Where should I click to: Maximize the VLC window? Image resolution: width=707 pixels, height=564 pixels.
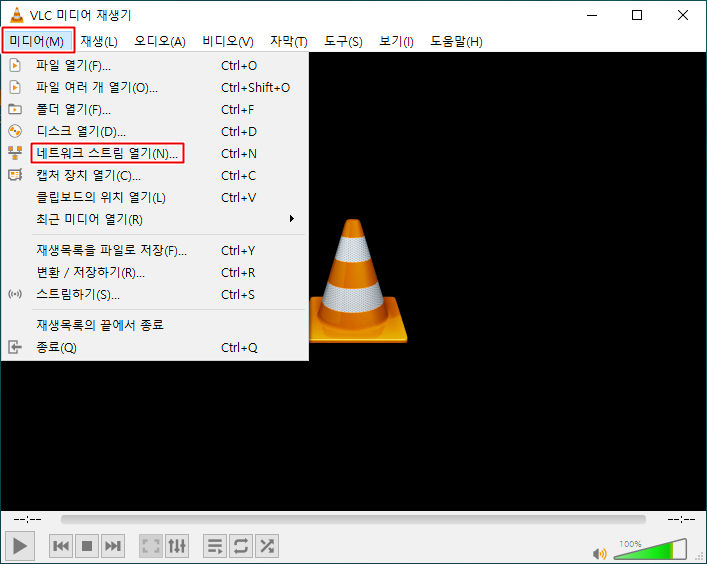pos(637,15)
